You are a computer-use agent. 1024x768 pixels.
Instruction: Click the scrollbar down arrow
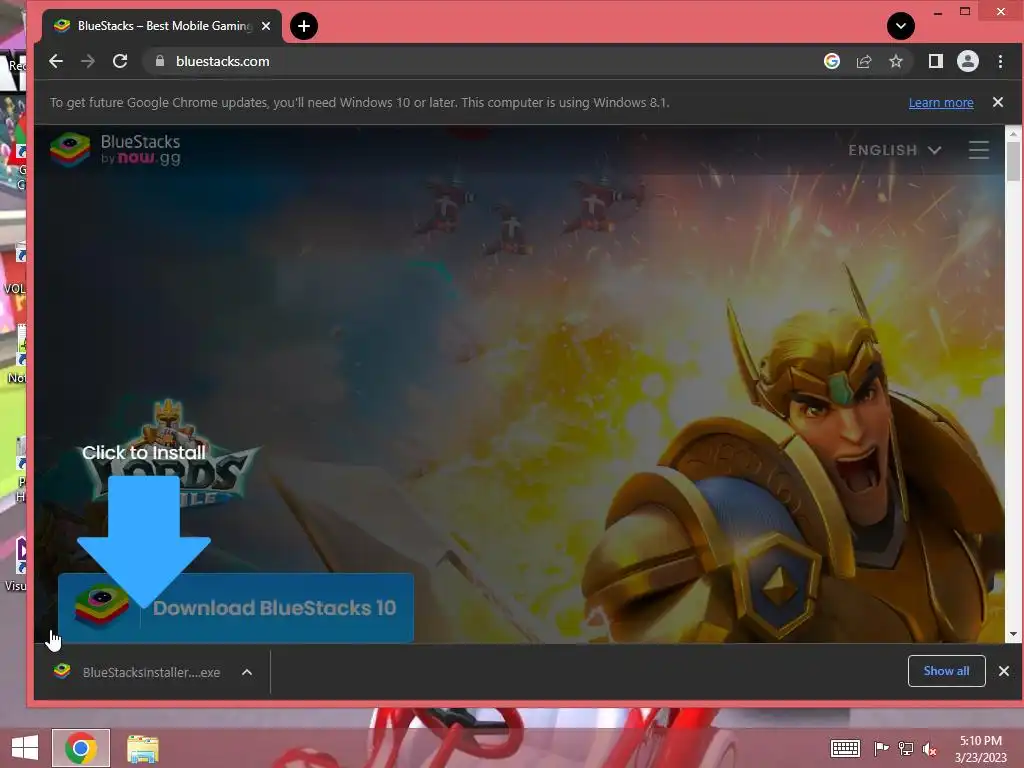1013,634
